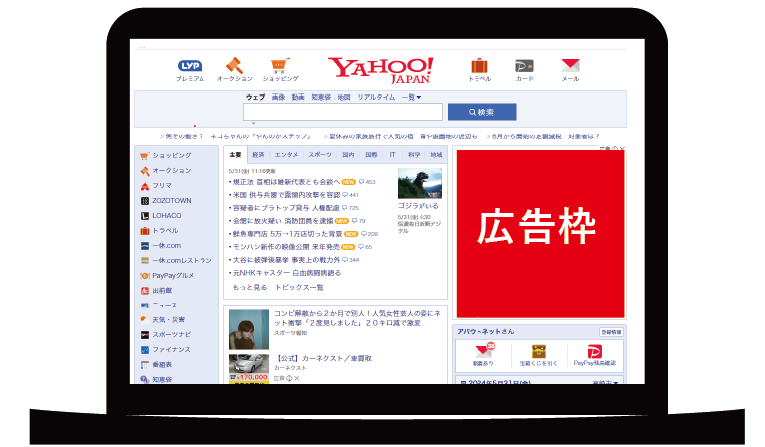Select the リアルタイム search tab

point(376,98)
